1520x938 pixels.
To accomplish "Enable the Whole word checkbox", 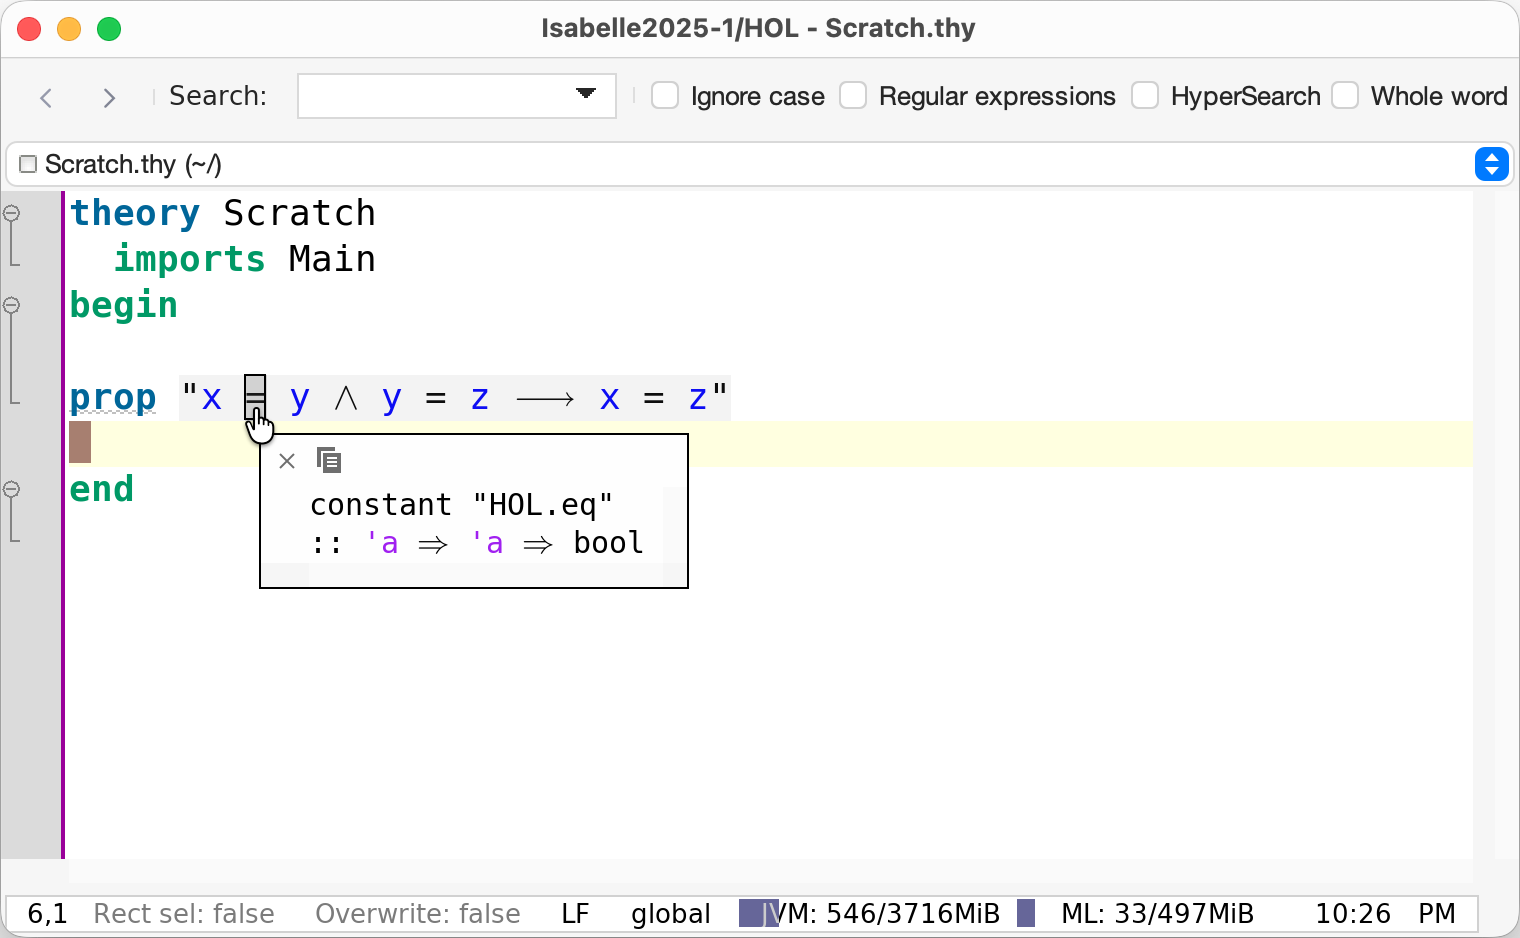I will tap(1345, 96).
